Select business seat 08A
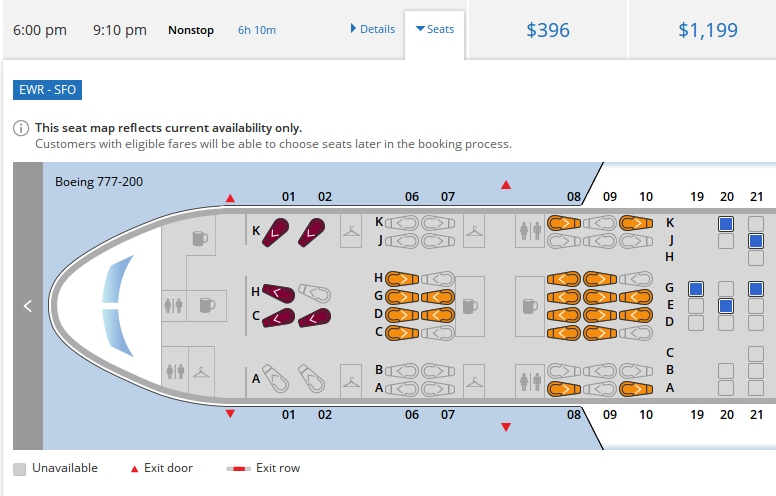 pyautogui.click(x=564, y=388)
